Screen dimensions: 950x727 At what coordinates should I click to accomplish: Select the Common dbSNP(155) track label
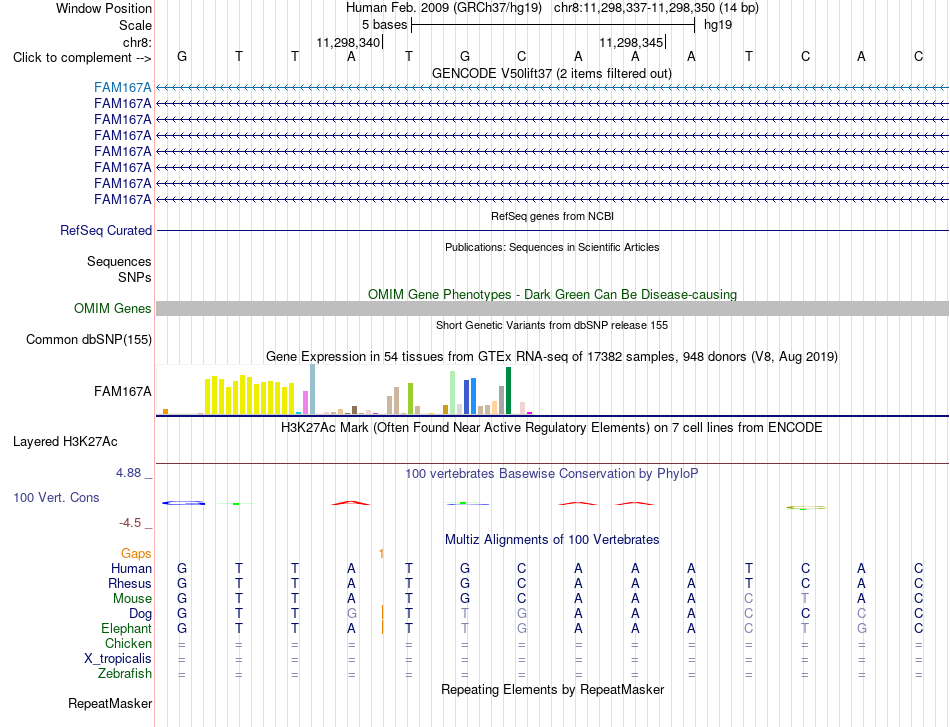tap(89, 339)
